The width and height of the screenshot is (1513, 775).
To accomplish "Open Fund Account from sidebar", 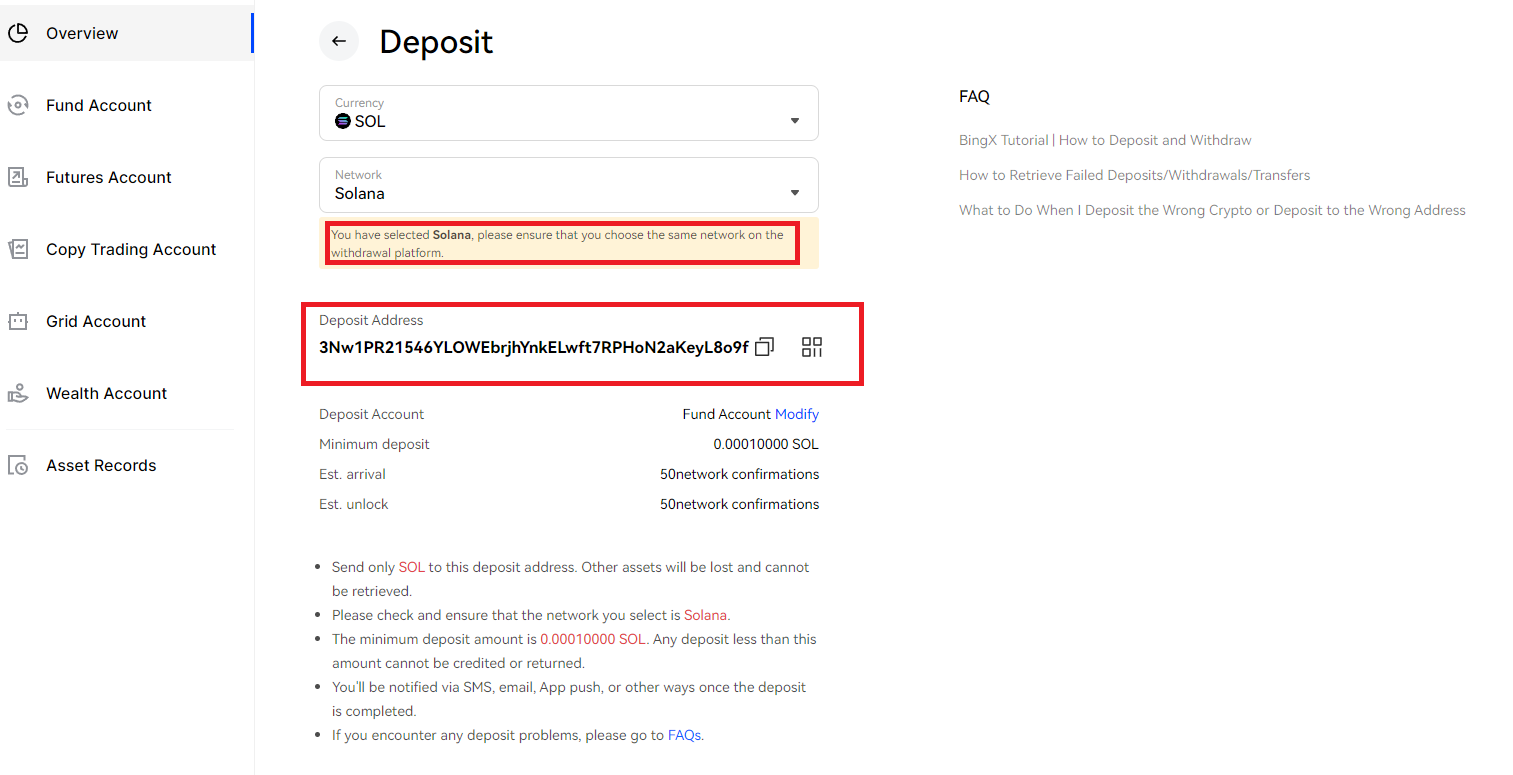I will pyautogui.click(x=99, y=105).
